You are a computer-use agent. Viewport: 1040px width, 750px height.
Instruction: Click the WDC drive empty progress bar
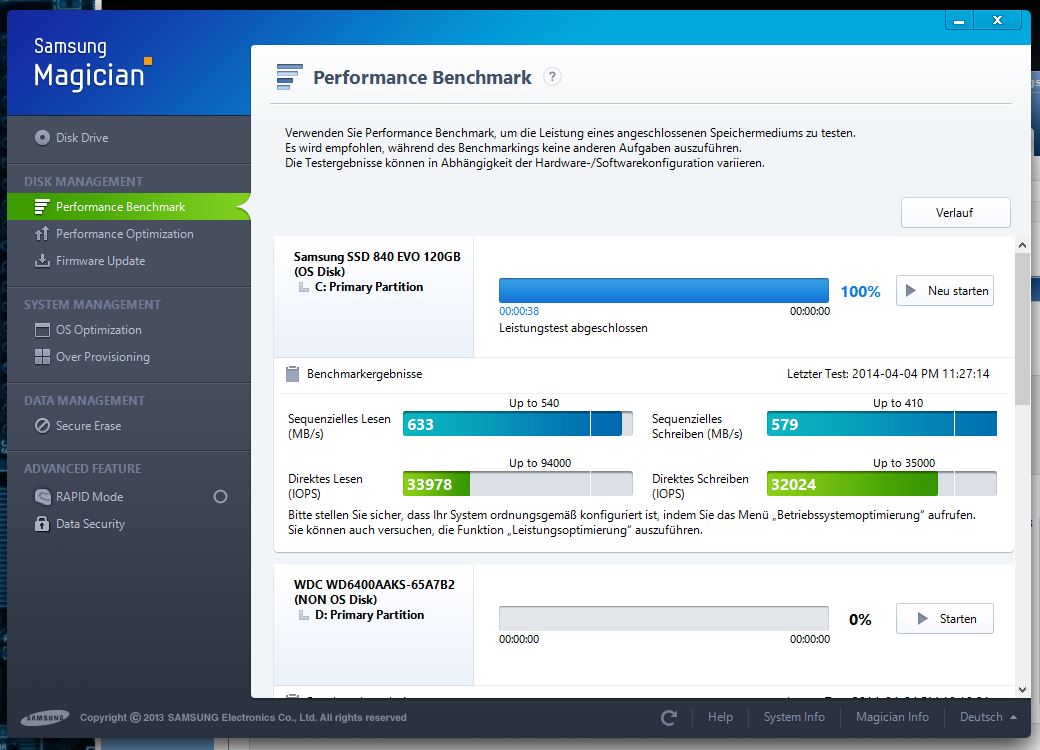click(664, 619)
